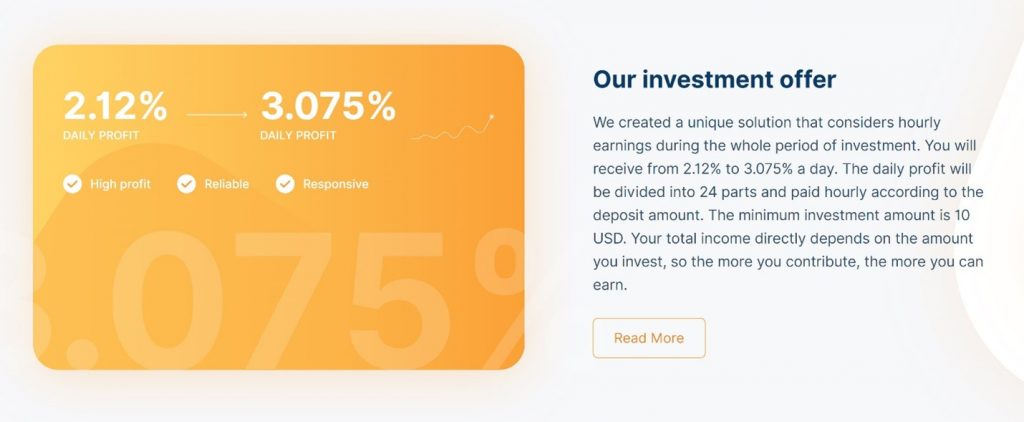Click the Reliable label

227,184
